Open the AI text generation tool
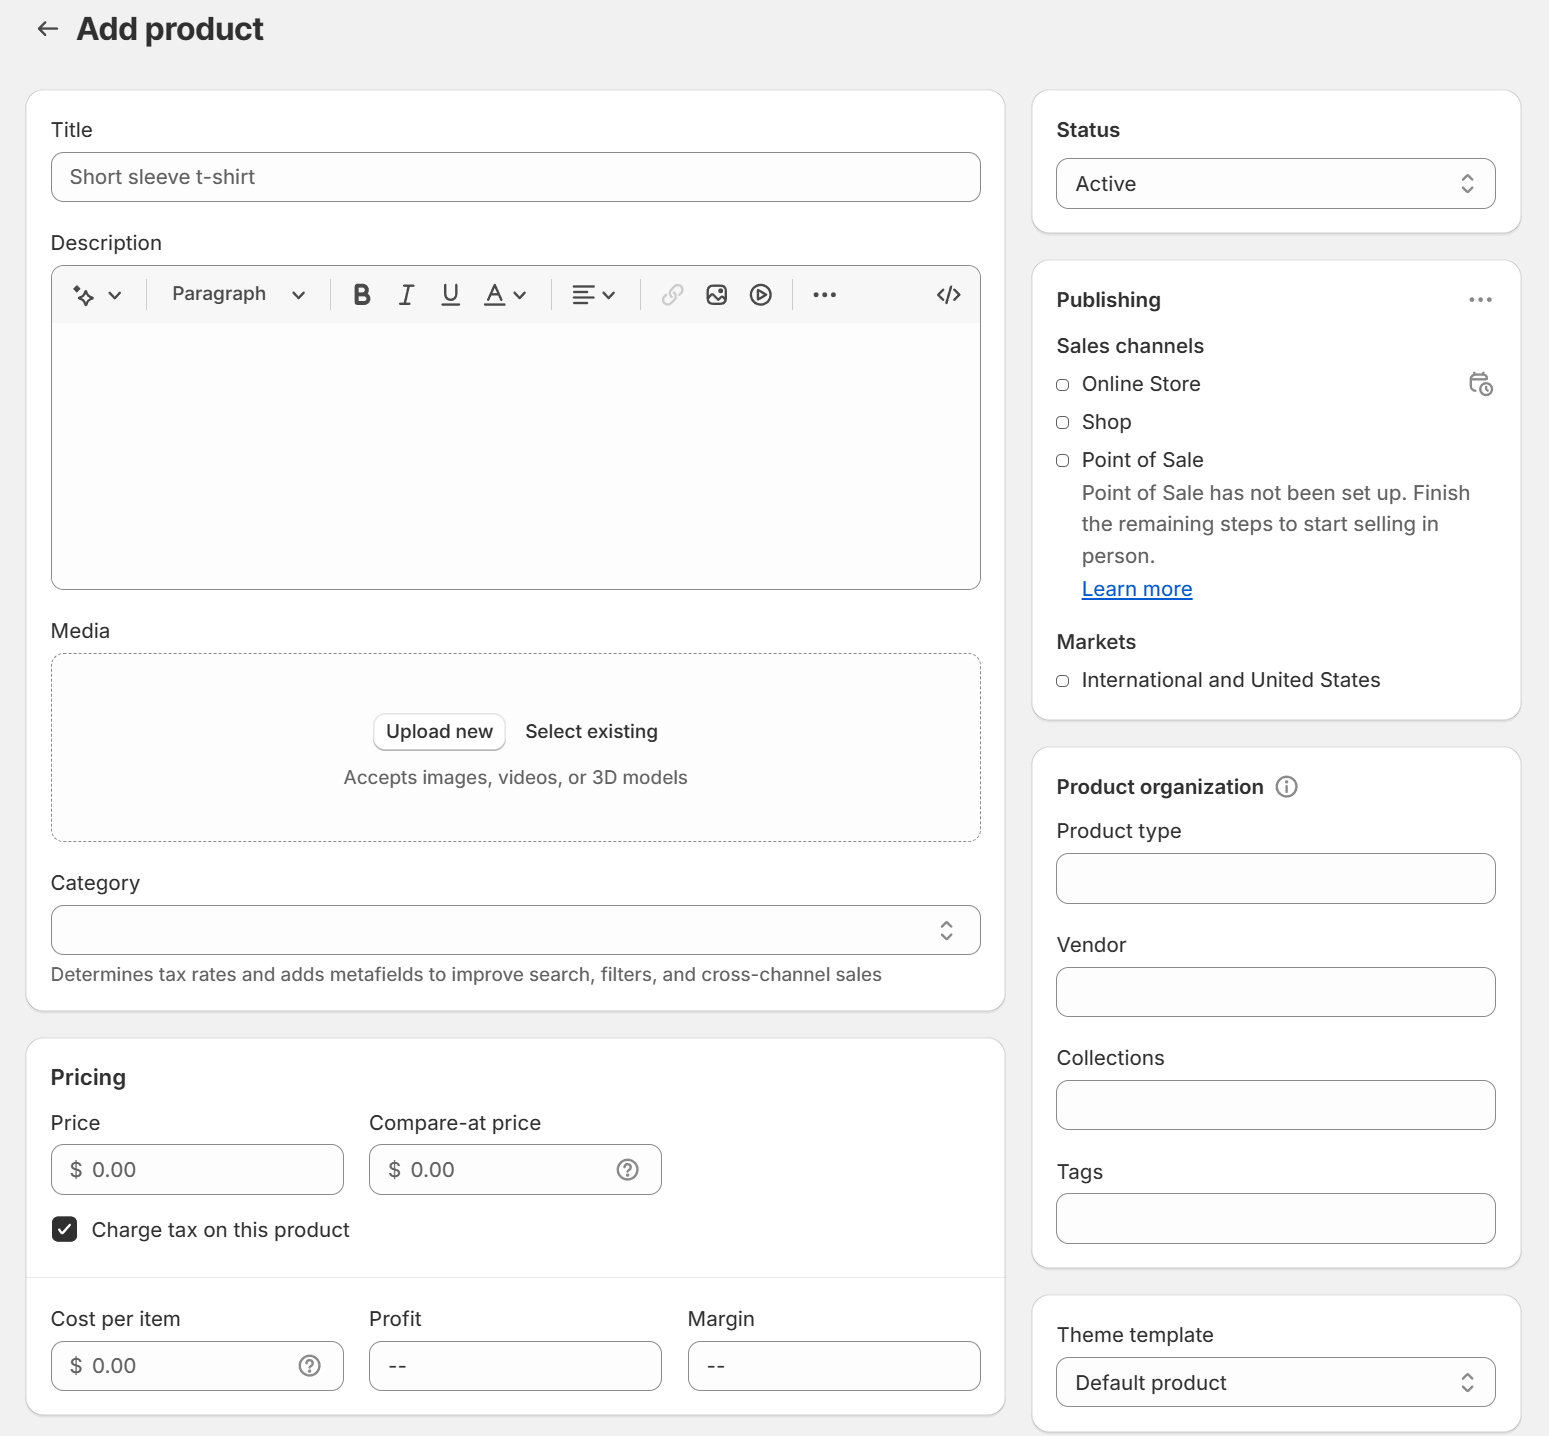Screen dimensions: 1549x1436 (97, 294)
